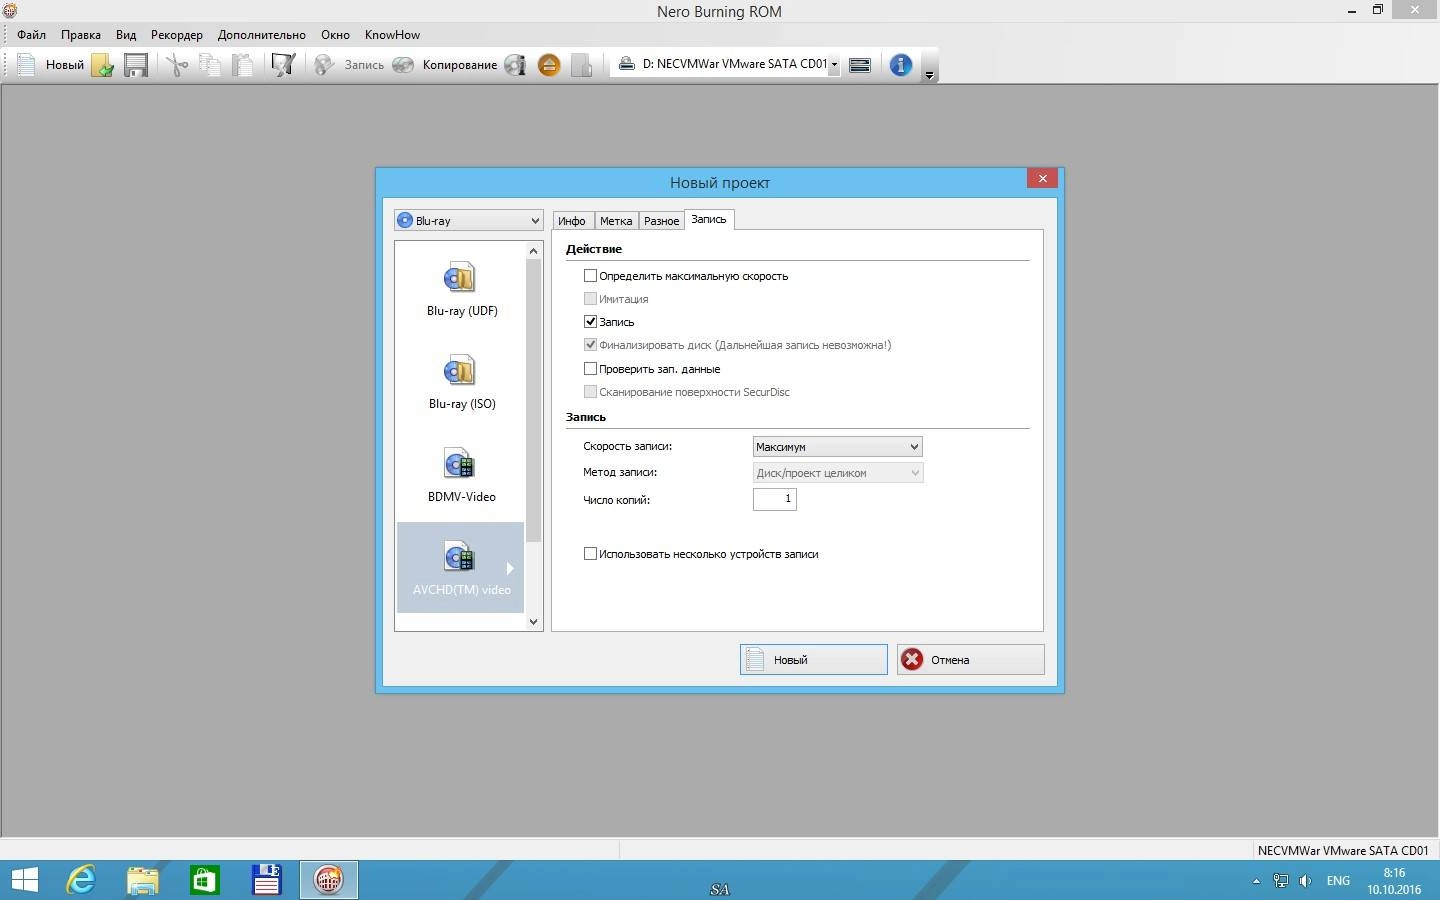The image size is (1440, 900).
Task: Select AVCHD(TM) video project type
Action: coord(461,567)
